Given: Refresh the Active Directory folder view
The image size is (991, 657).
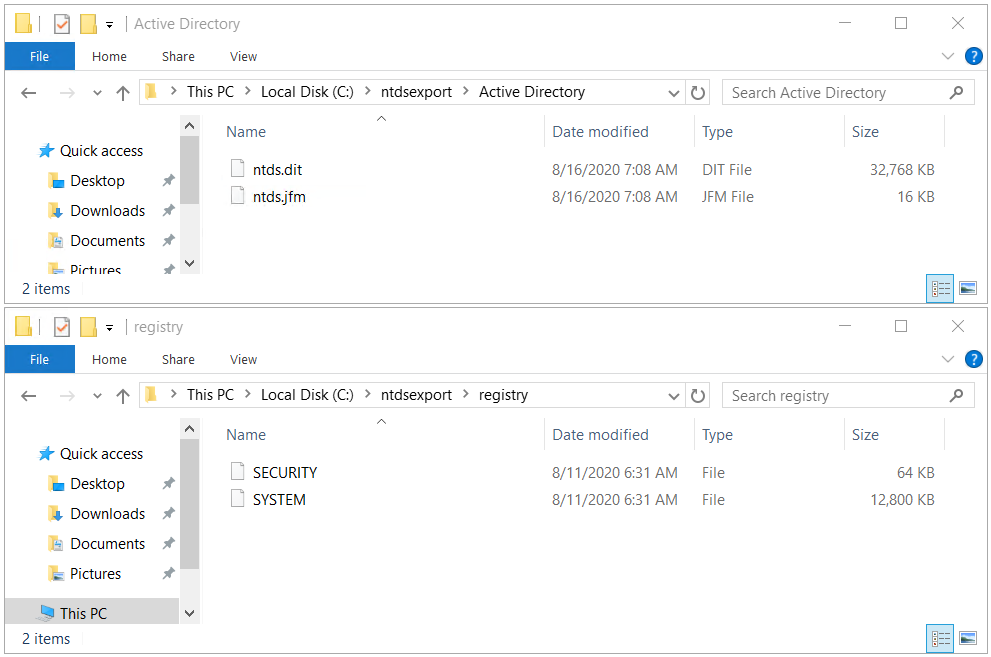Looking at the screenshot, I should click(698, 93).
